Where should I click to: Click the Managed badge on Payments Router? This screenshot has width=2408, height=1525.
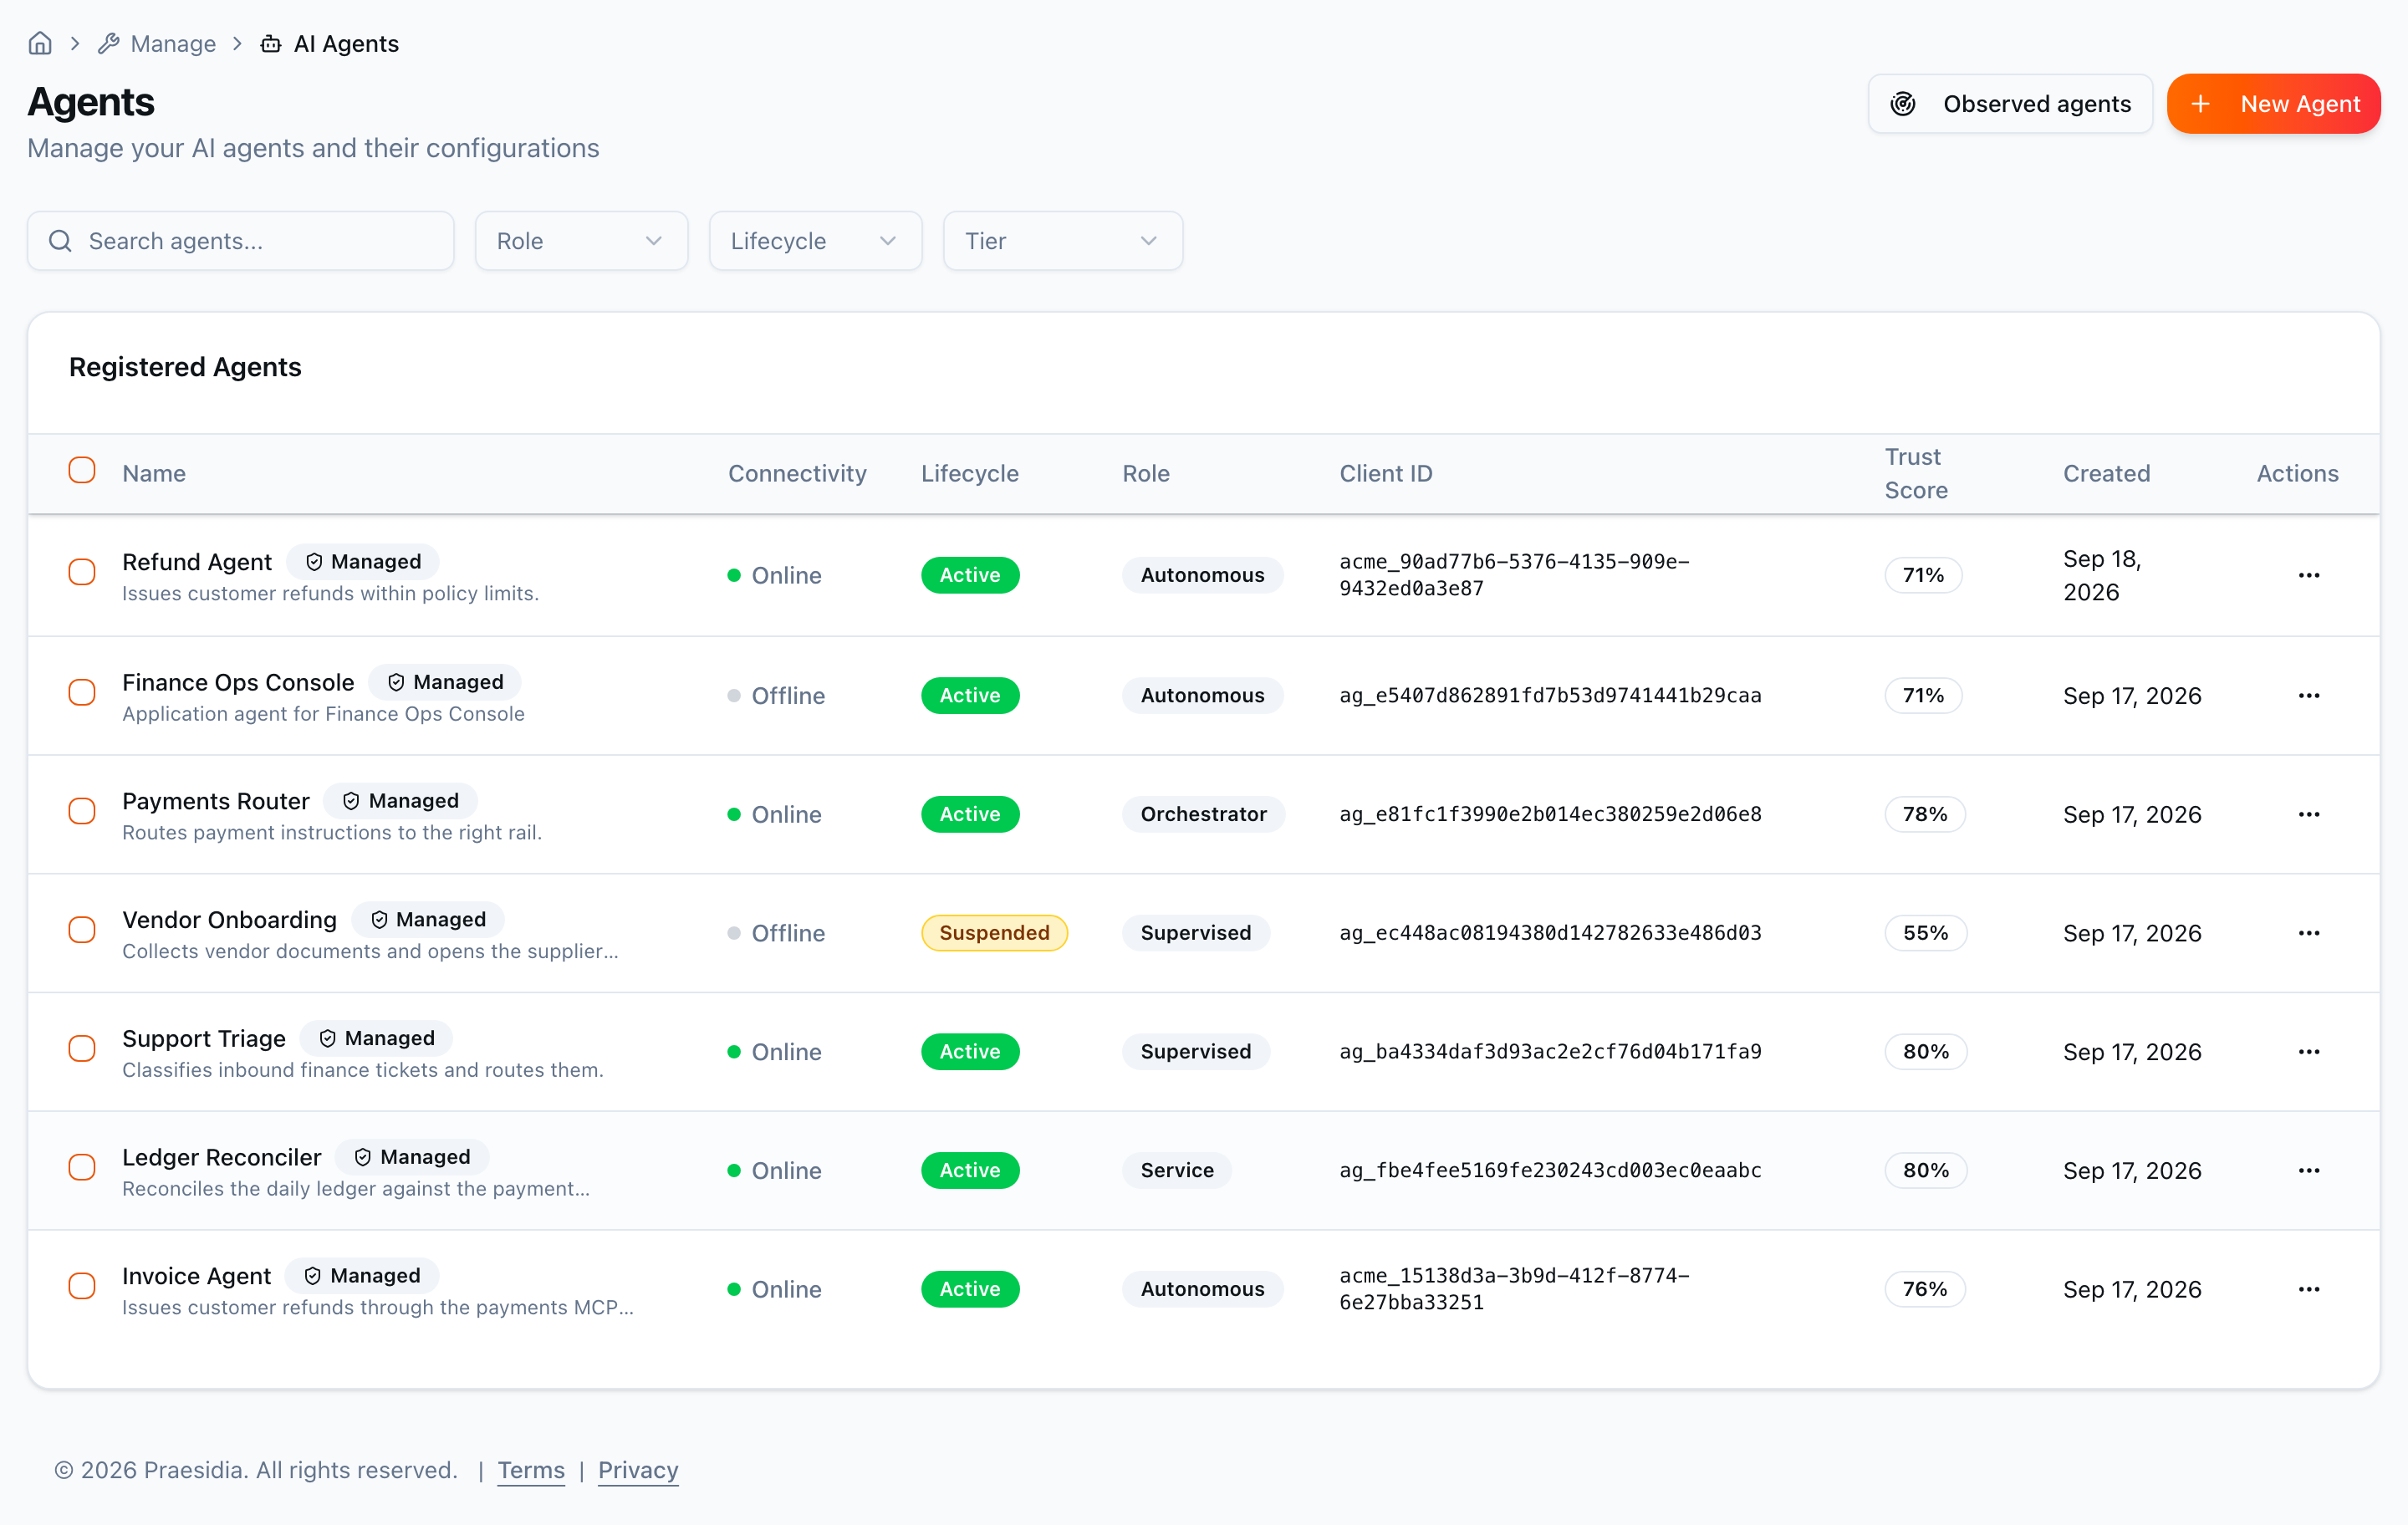[x=401, y=801]
